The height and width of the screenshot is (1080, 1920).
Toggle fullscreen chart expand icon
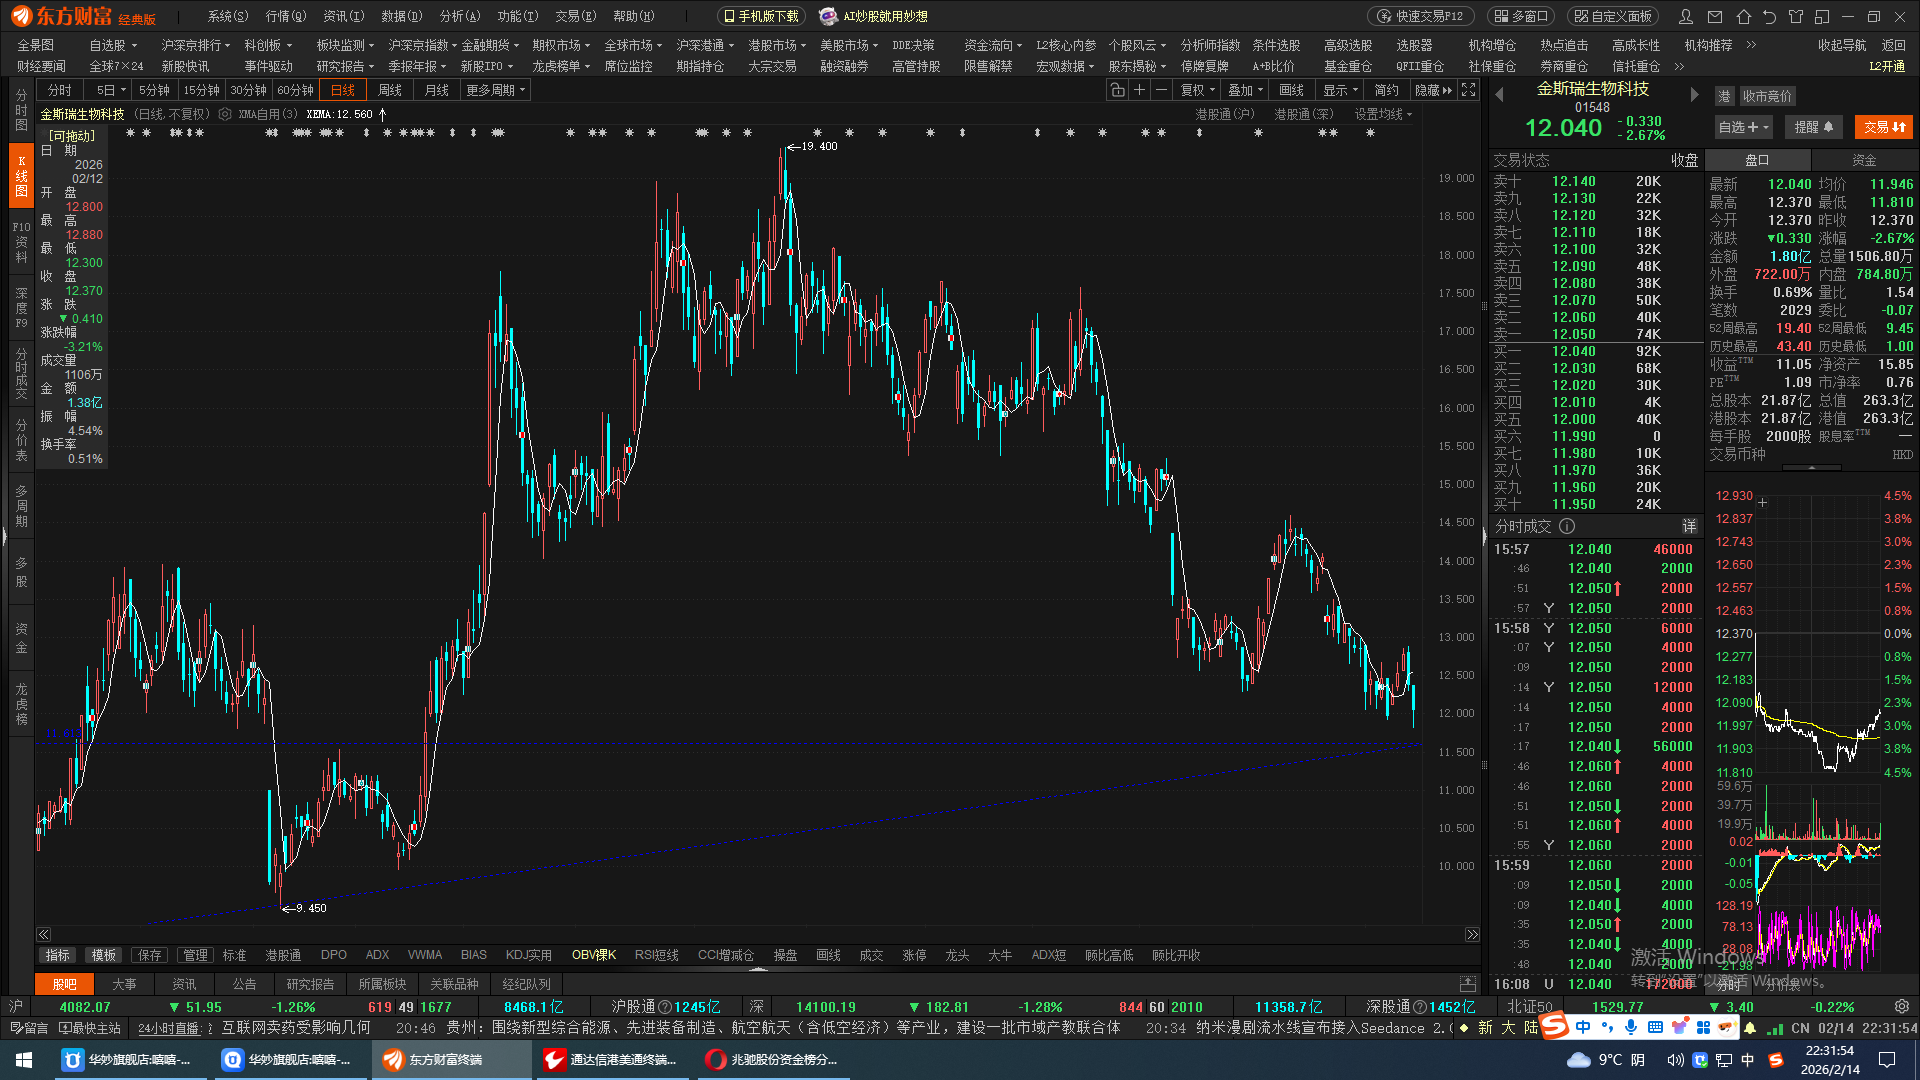pos(1468,90)
